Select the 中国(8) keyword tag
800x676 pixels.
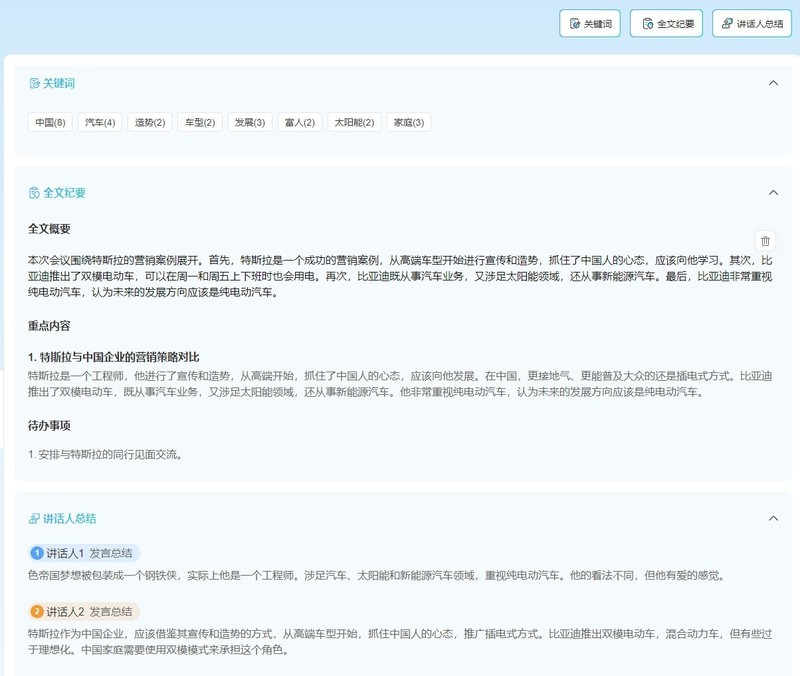tap(50, 122)
